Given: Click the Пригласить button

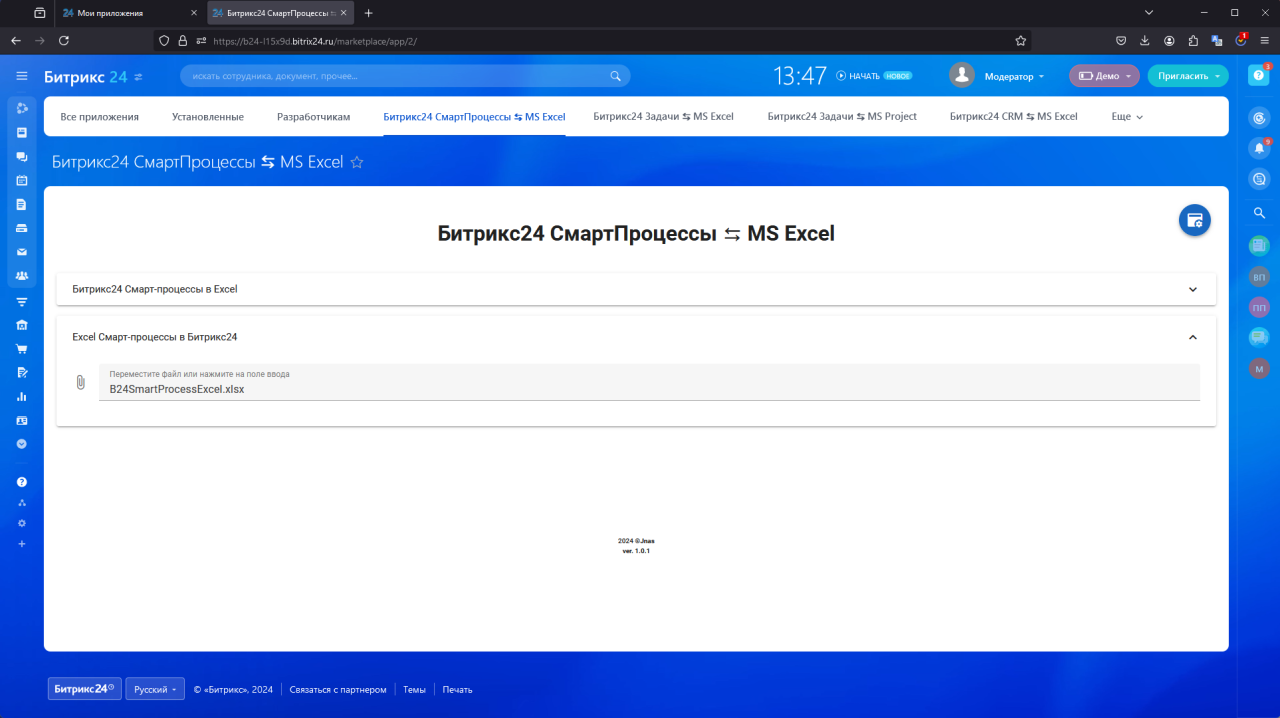Looking at the screenshot, I should [x=1187, y=76].
